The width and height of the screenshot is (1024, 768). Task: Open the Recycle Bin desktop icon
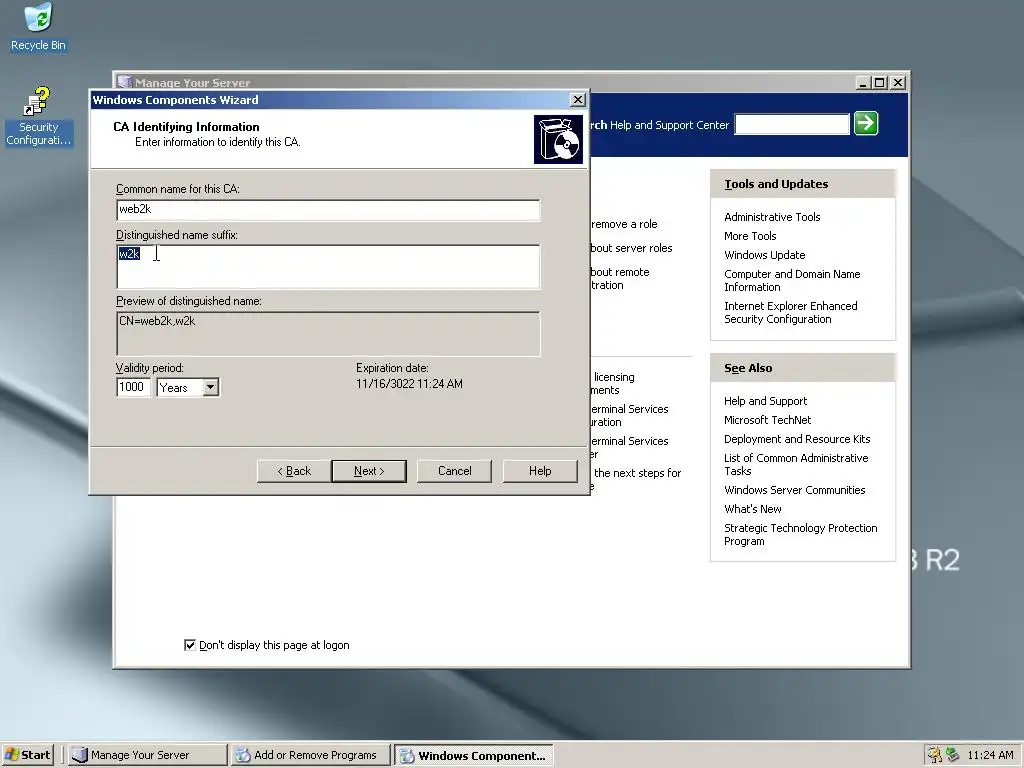[38, 27]
